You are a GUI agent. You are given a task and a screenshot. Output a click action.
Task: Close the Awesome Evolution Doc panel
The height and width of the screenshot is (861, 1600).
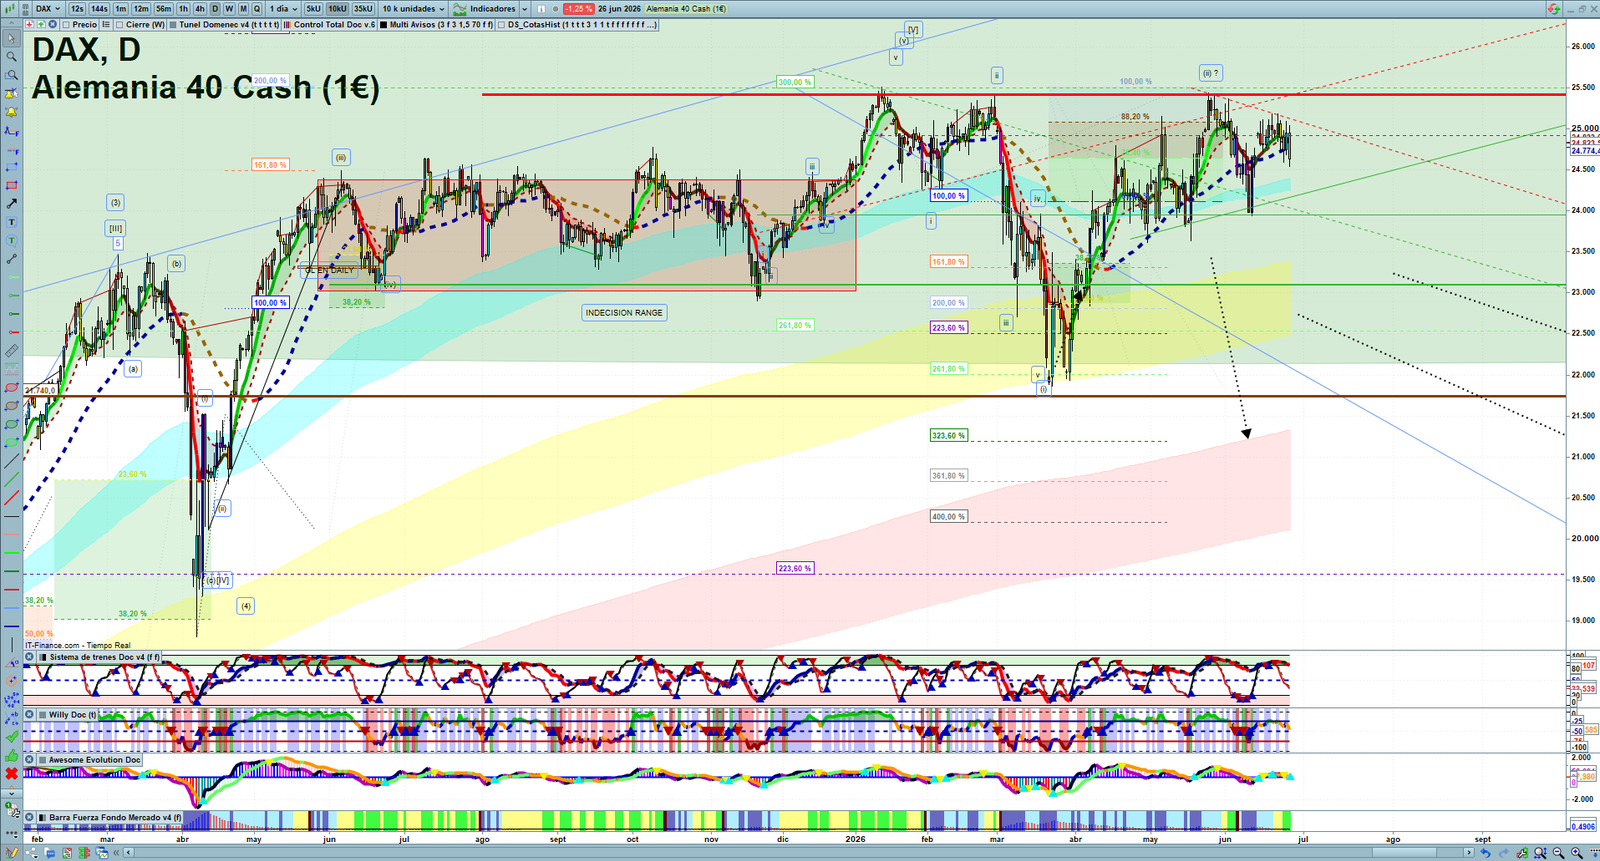click(x=30, y=759)
